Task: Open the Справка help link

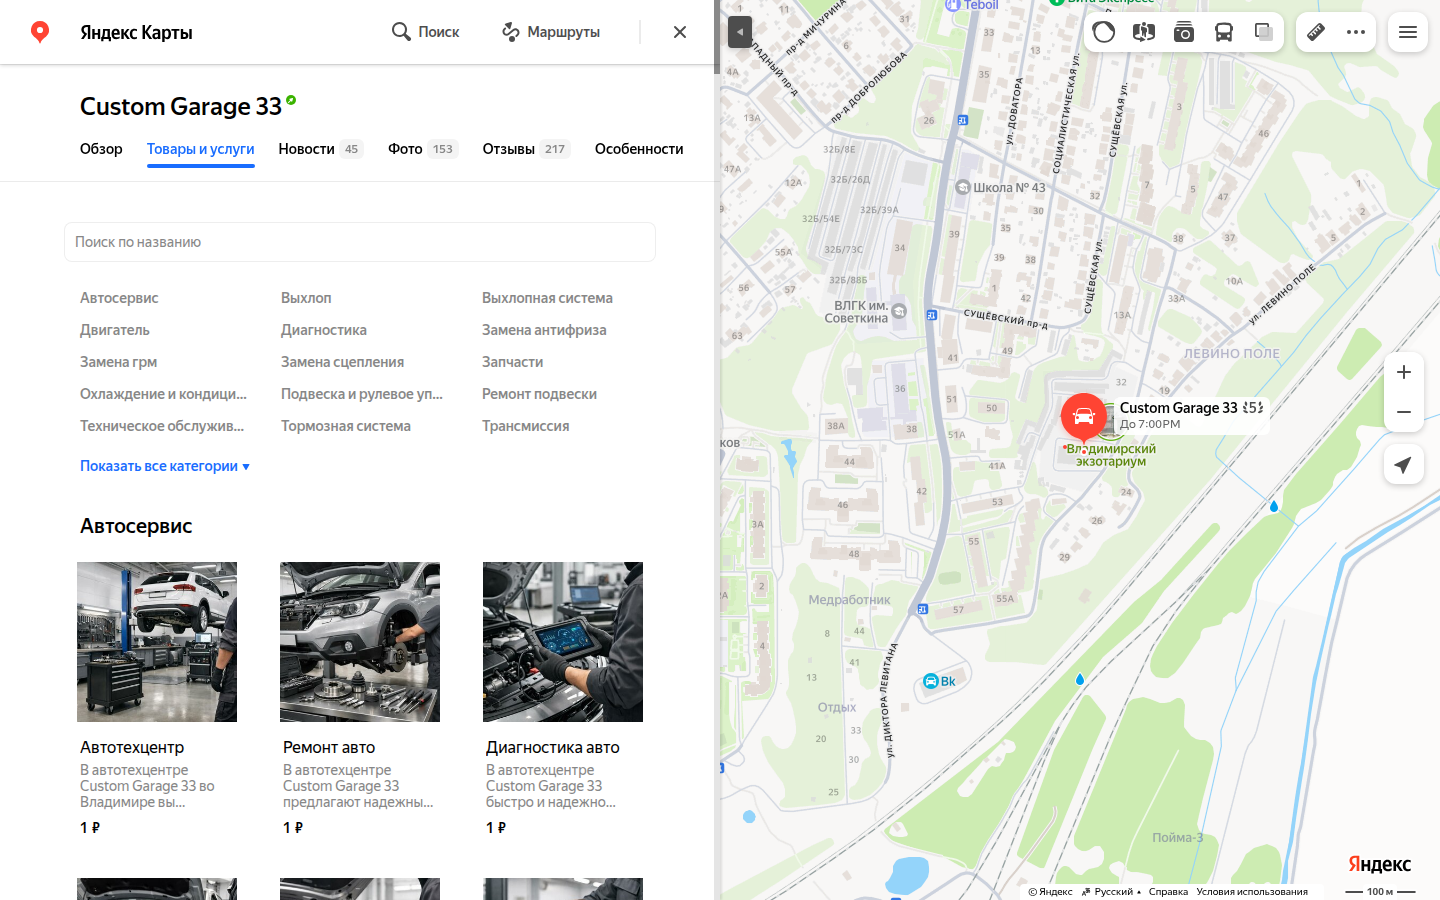Action: point(1168,892)
